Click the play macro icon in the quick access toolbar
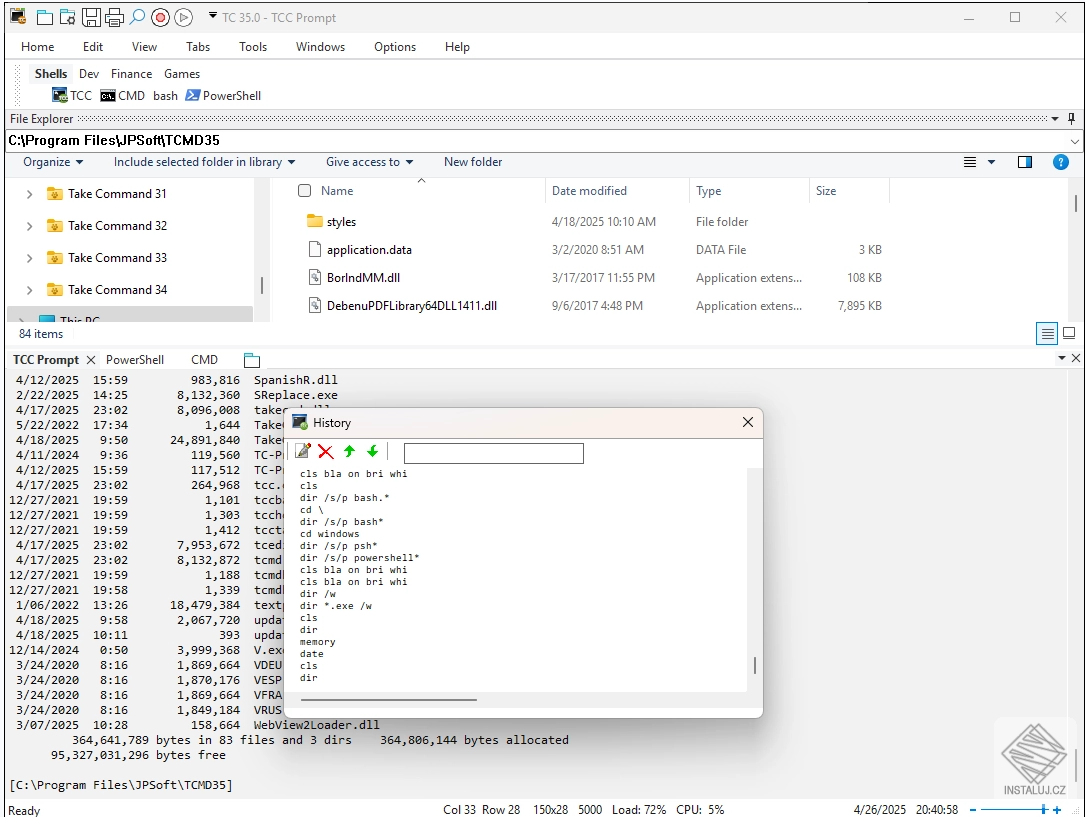This screenshot has height=817, width=1085. point(183,17)
